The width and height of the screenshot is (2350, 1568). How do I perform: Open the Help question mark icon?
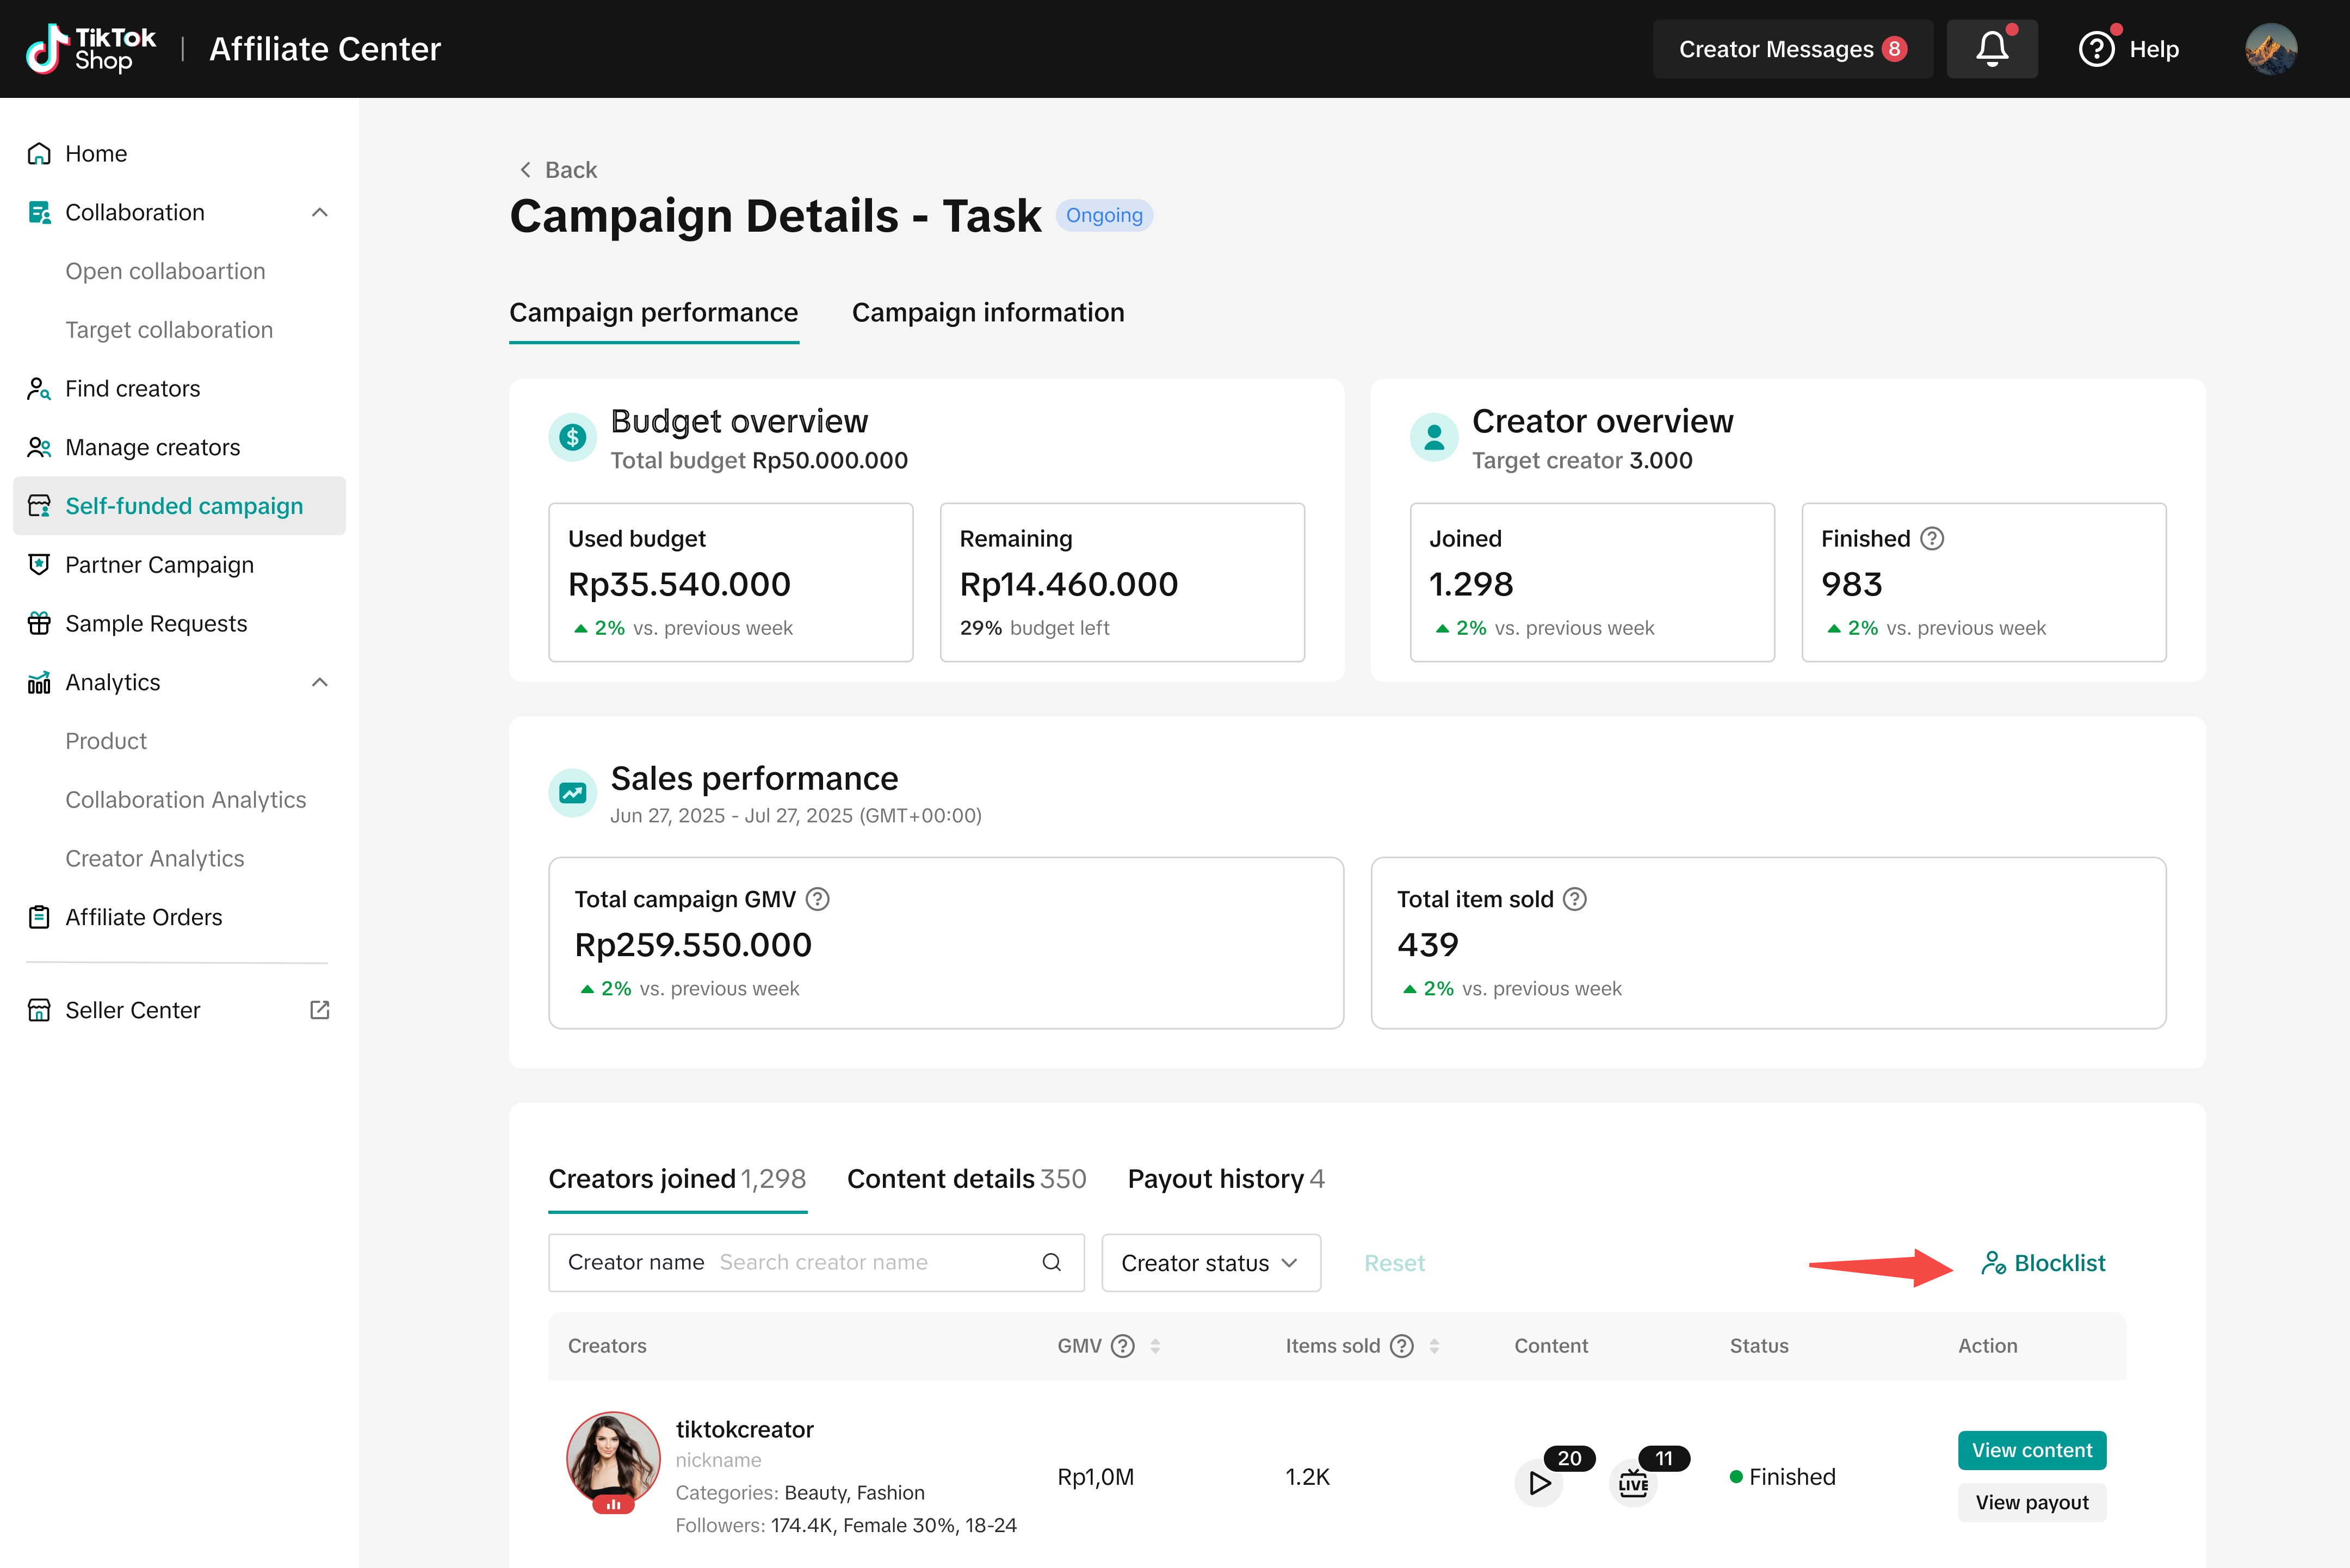2096,49
